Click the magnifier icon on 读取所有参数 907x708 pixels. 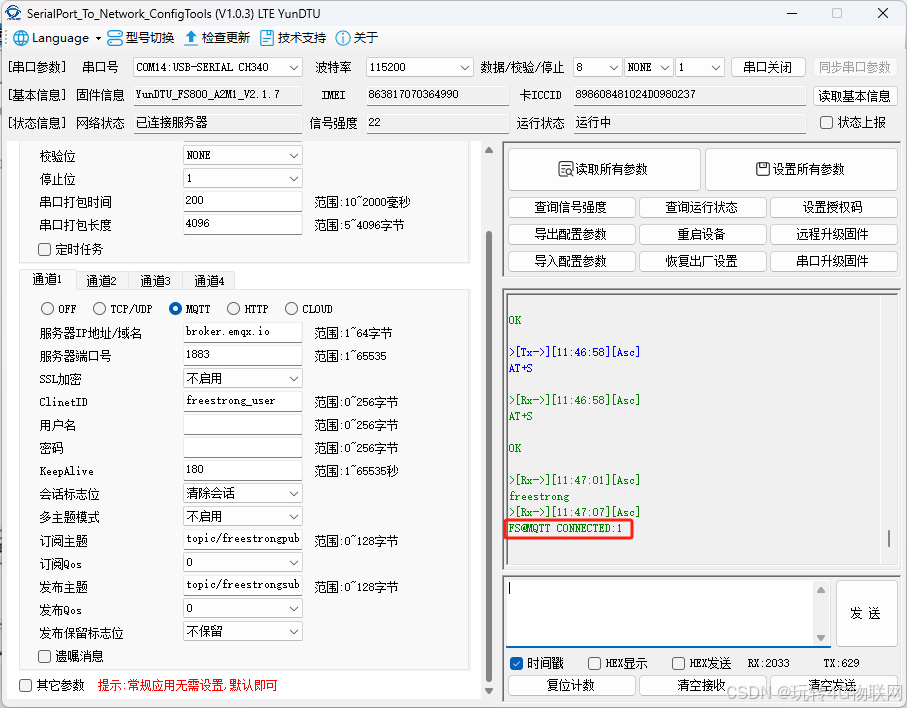pyautogui.click(x=565, y=169)
